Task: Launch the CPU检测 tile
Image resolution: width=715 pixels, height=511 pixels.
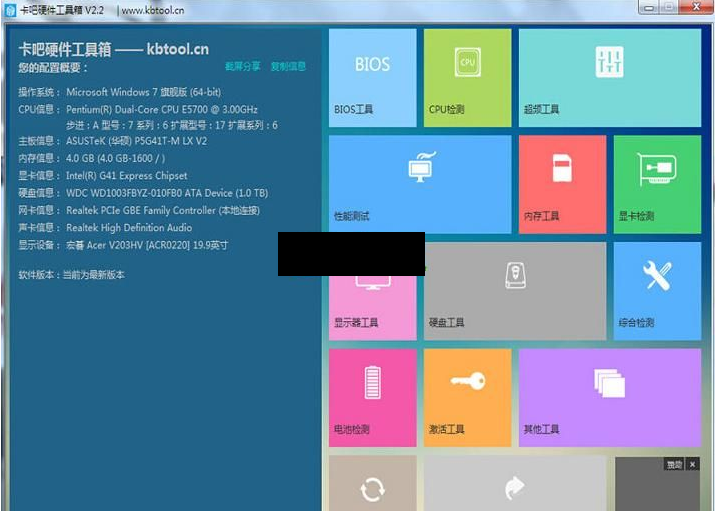Action: coord(467,78)
